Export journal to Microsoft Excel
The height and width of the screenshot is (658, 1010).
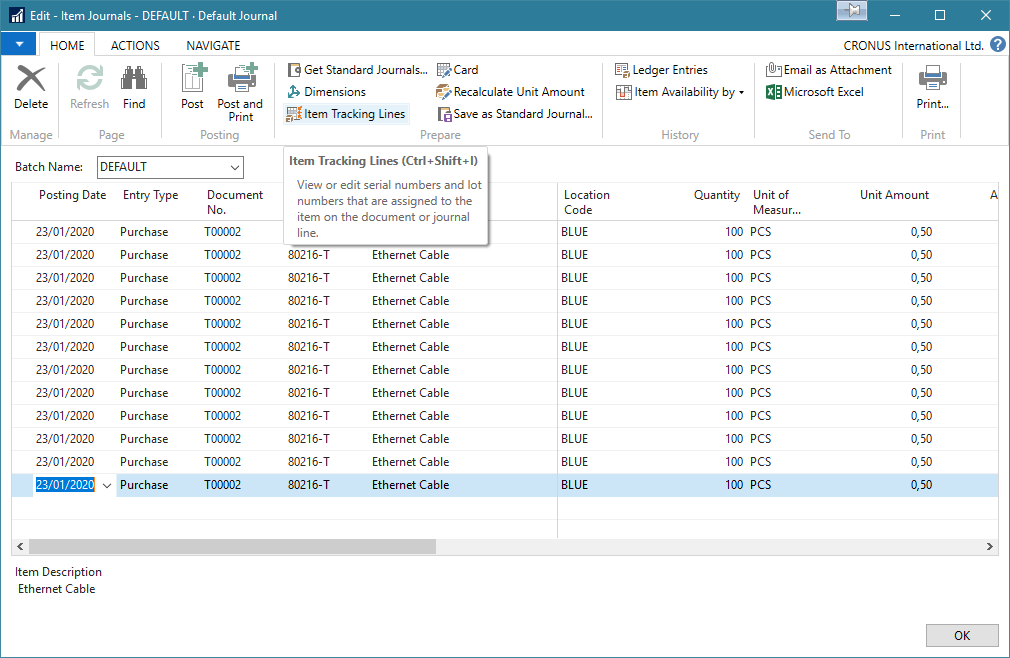coord(822,91)
